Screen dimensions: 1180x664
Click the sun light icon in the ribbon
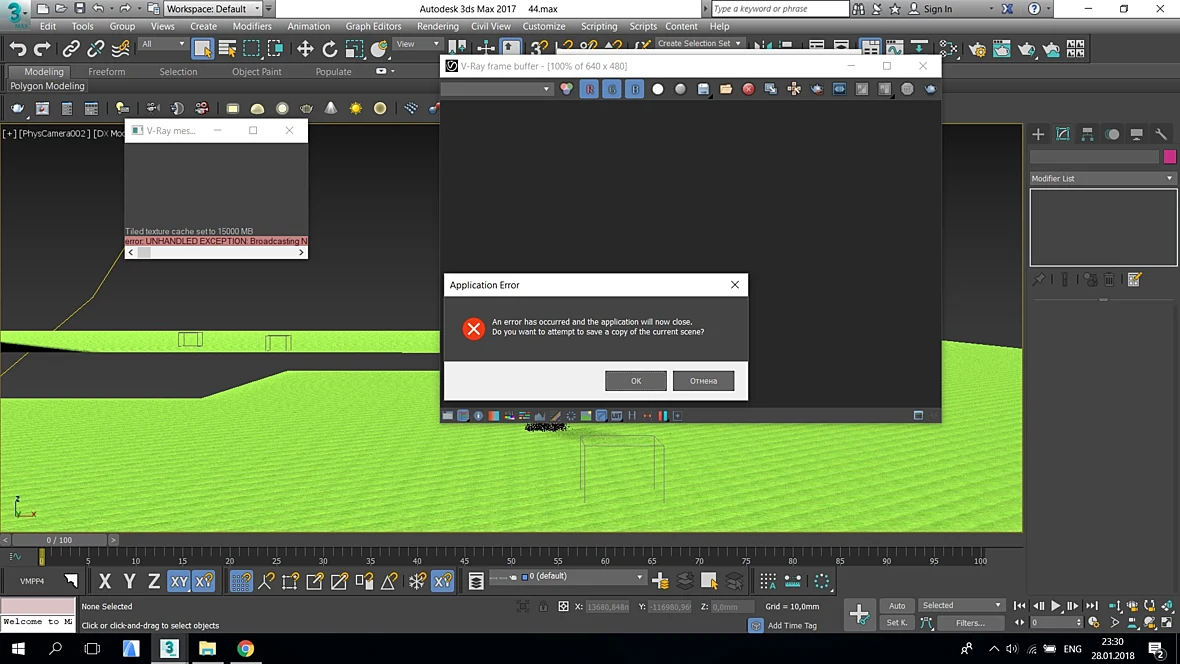coord(355,108)
